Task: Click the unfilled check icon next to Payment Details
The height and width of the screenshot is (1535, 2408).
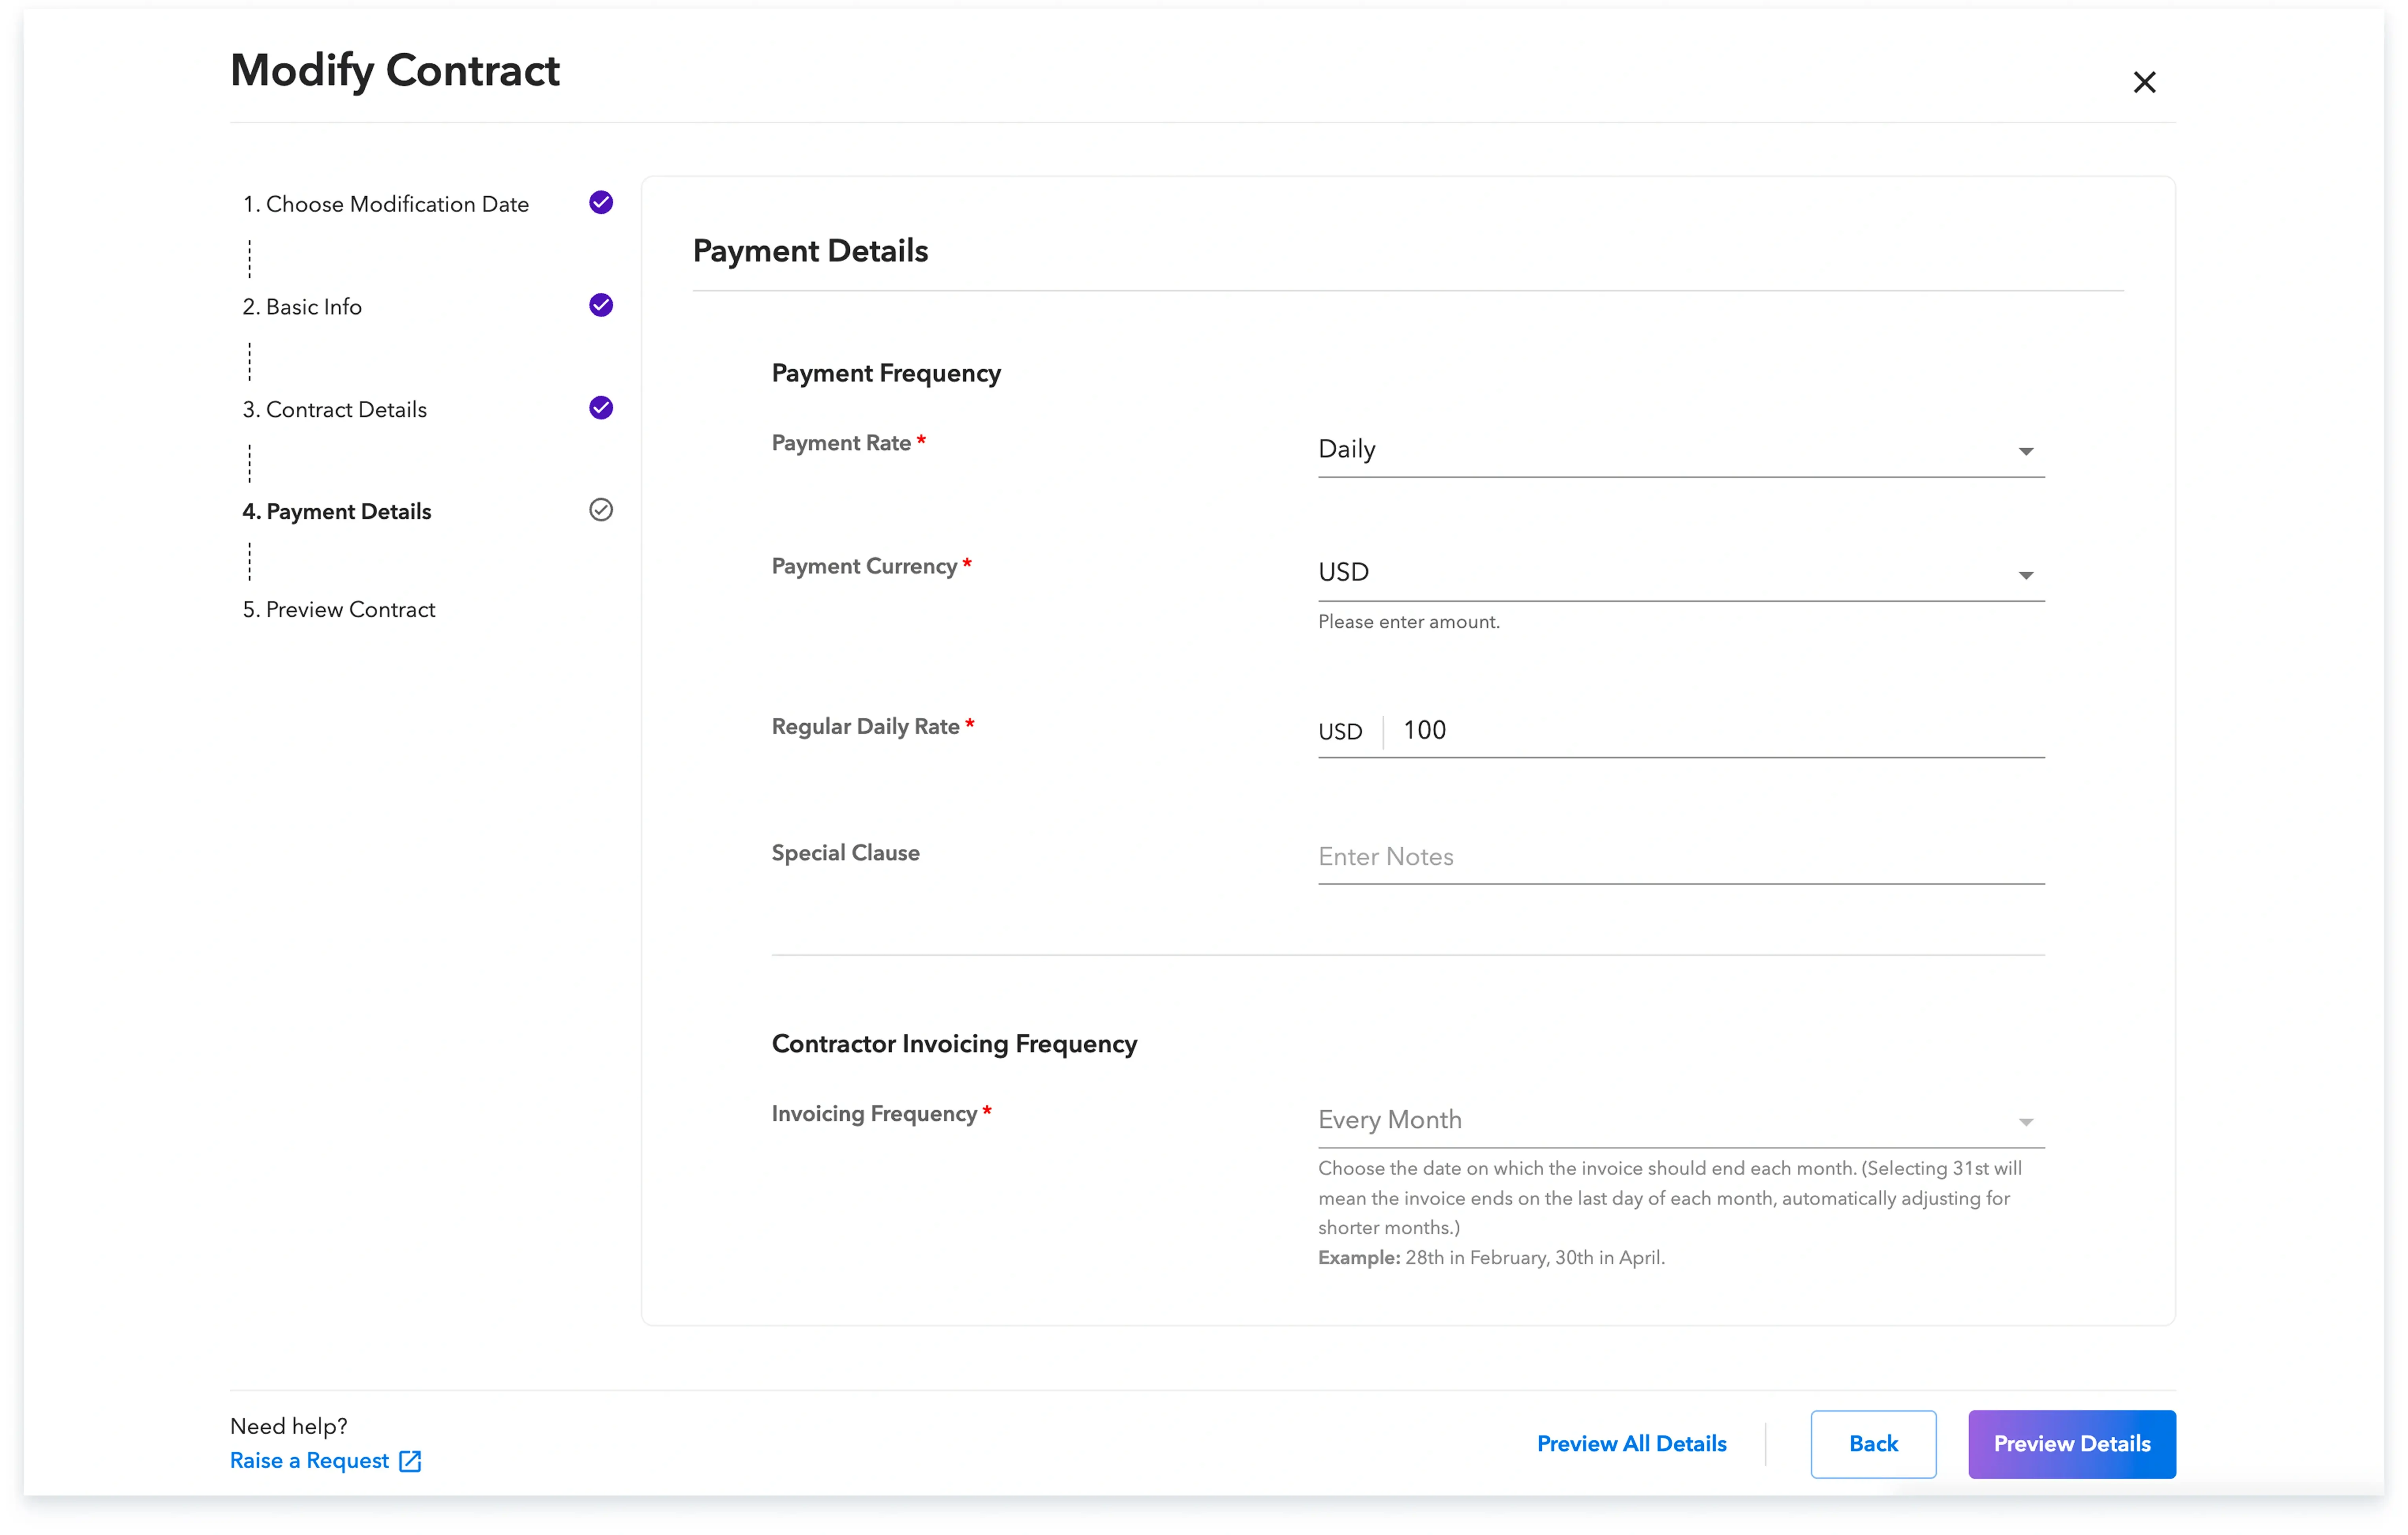Action: 600,510
